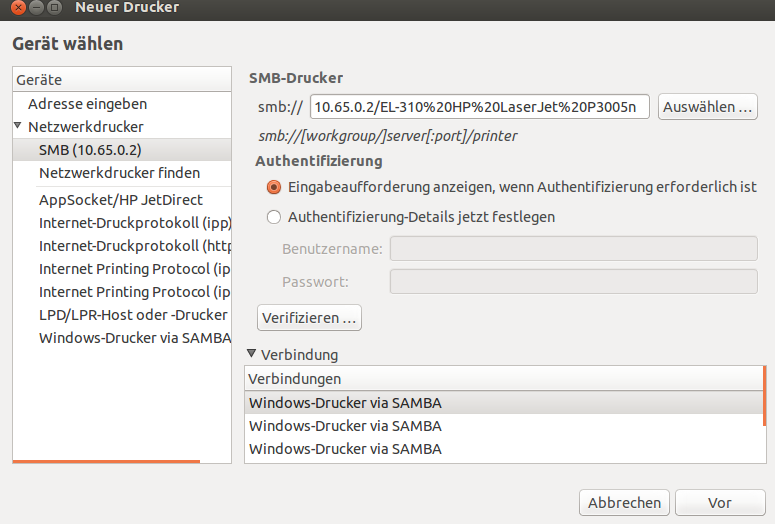775x524 pixels.
Task: Select LPD/LPR-Host oder -Drucker entry
Action: click(x=134, y=315)
